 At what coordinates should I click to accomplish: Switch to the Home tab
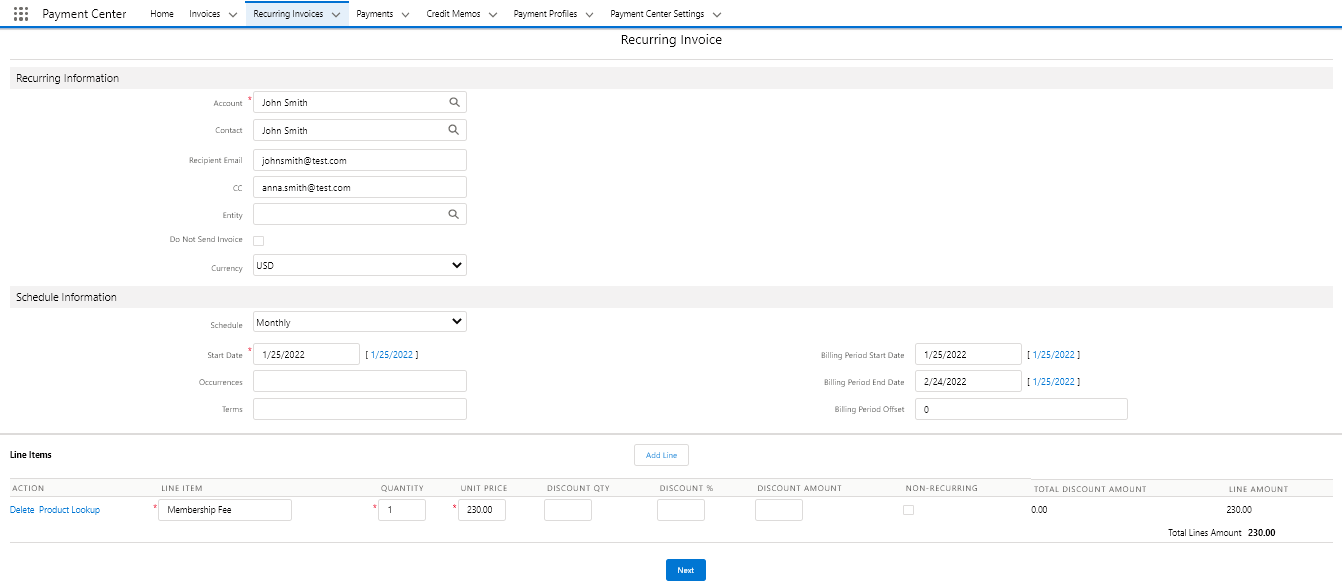pos(162,14)
